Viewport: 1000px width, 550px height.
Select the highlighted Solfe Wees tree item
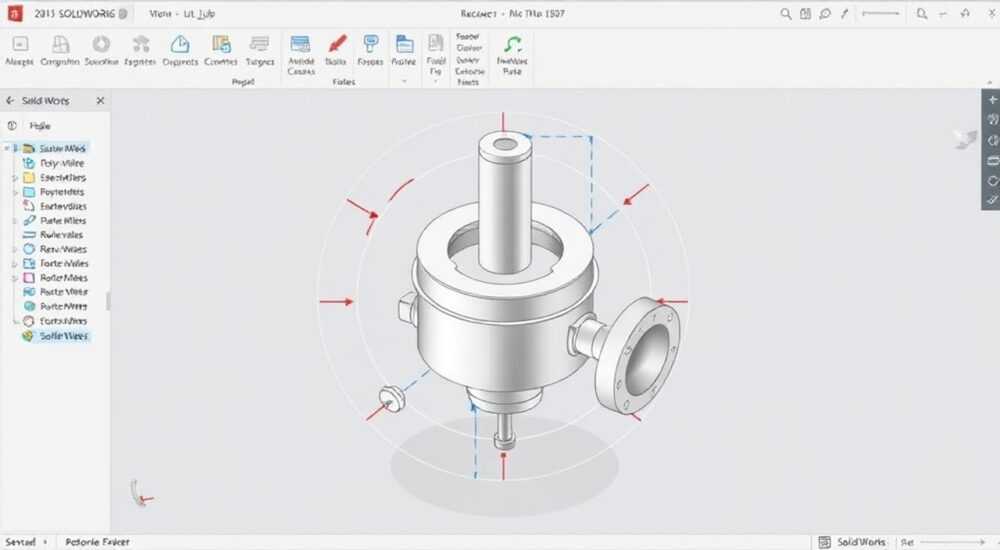55,336
